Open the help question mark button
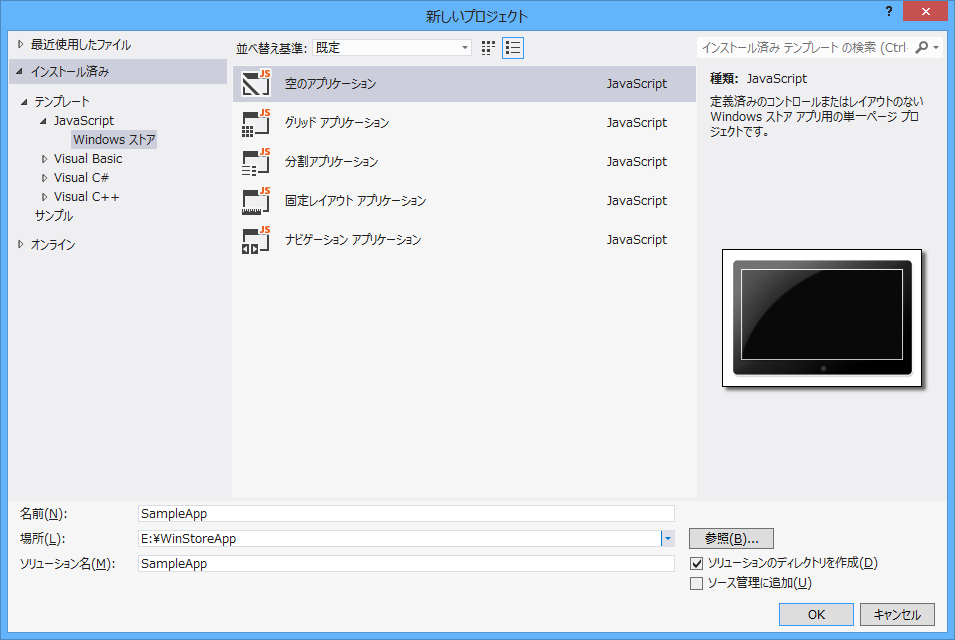The image size is (955, 640). (889, 11)
